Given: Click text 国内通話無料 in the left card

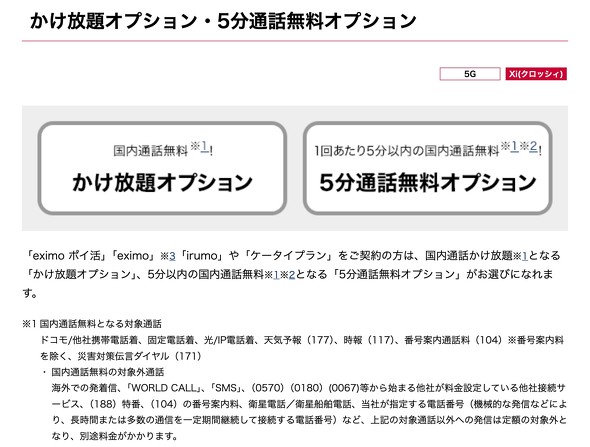Looking at the screenshot, I should (151, 151).
